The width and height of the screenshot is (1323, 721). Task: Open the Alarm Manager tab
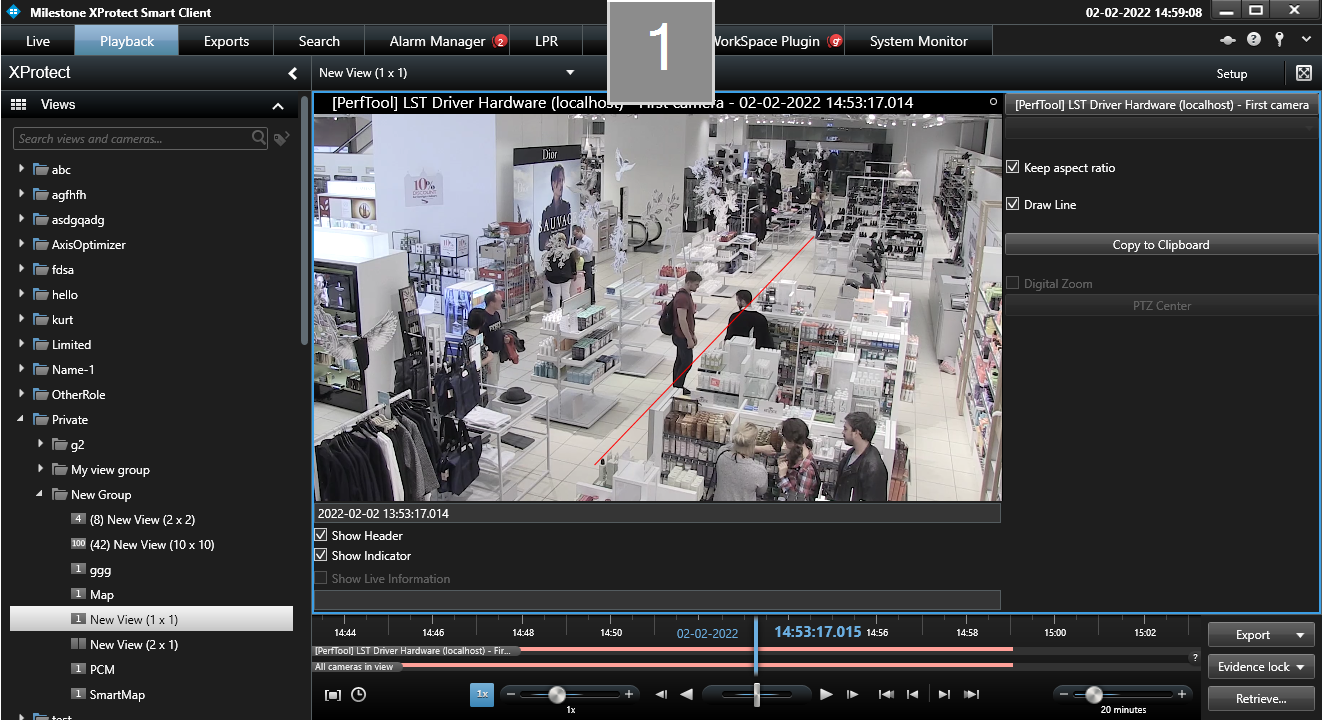[x=437, y=41]
